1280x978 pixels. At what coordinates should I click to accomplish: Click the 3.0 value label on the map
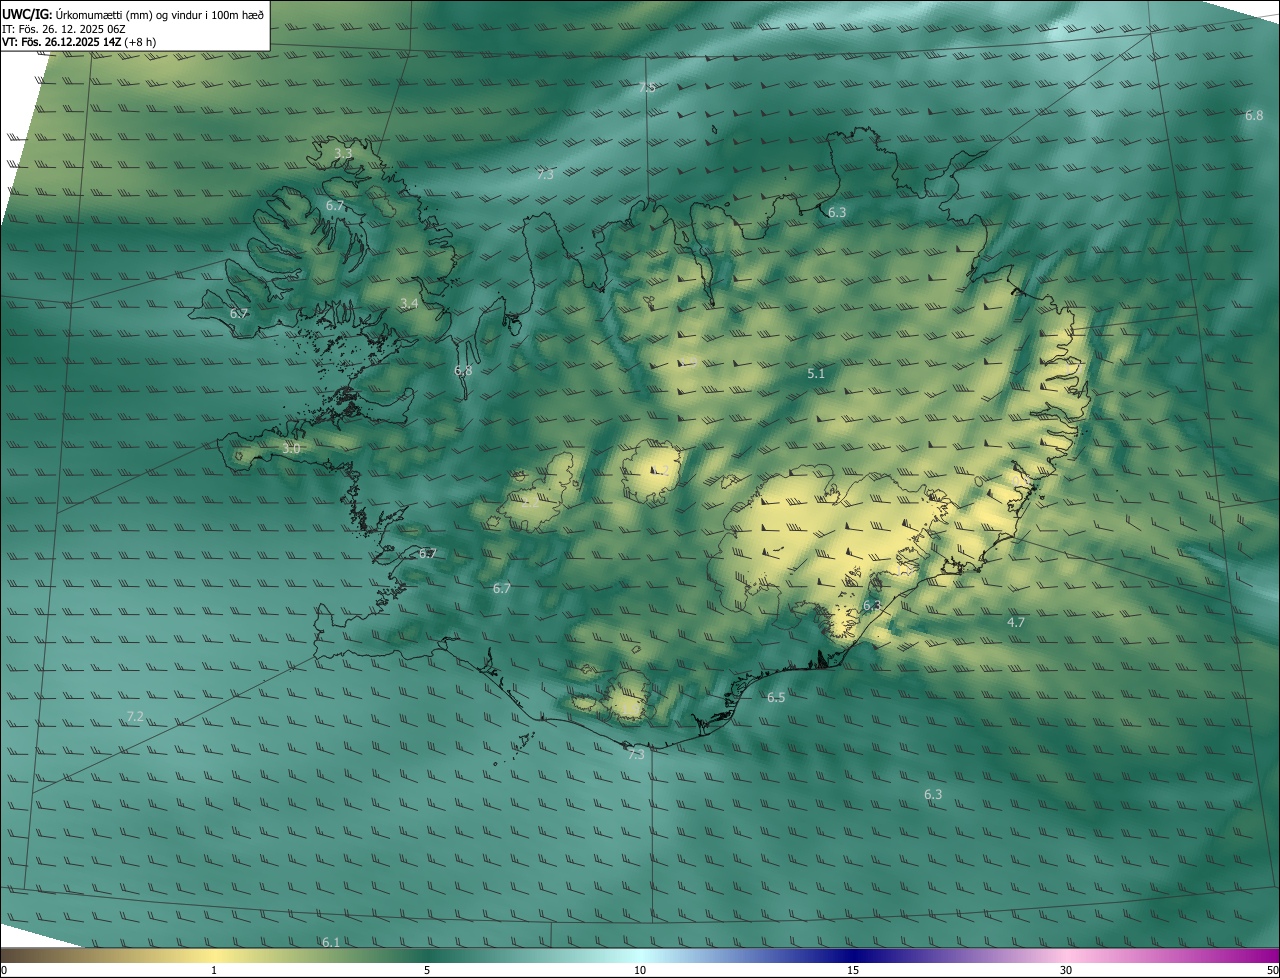coord(291,448)
